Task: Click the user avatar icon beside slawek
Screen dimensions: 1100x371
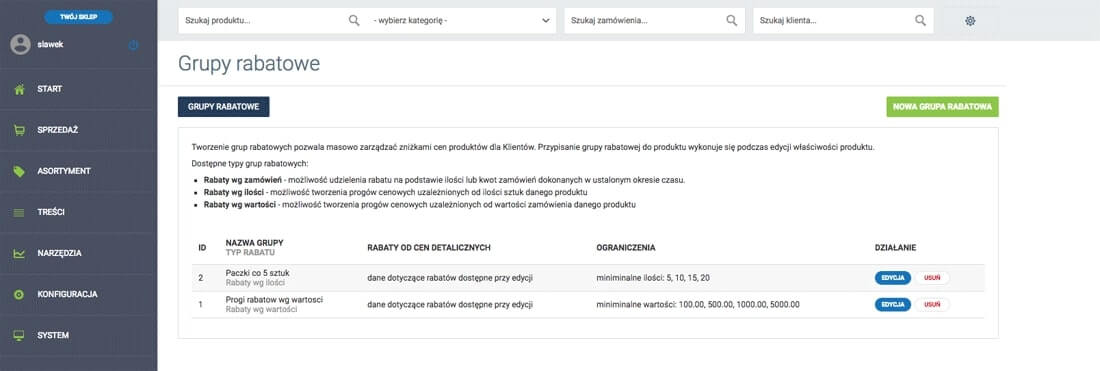Action: (20, 45)
